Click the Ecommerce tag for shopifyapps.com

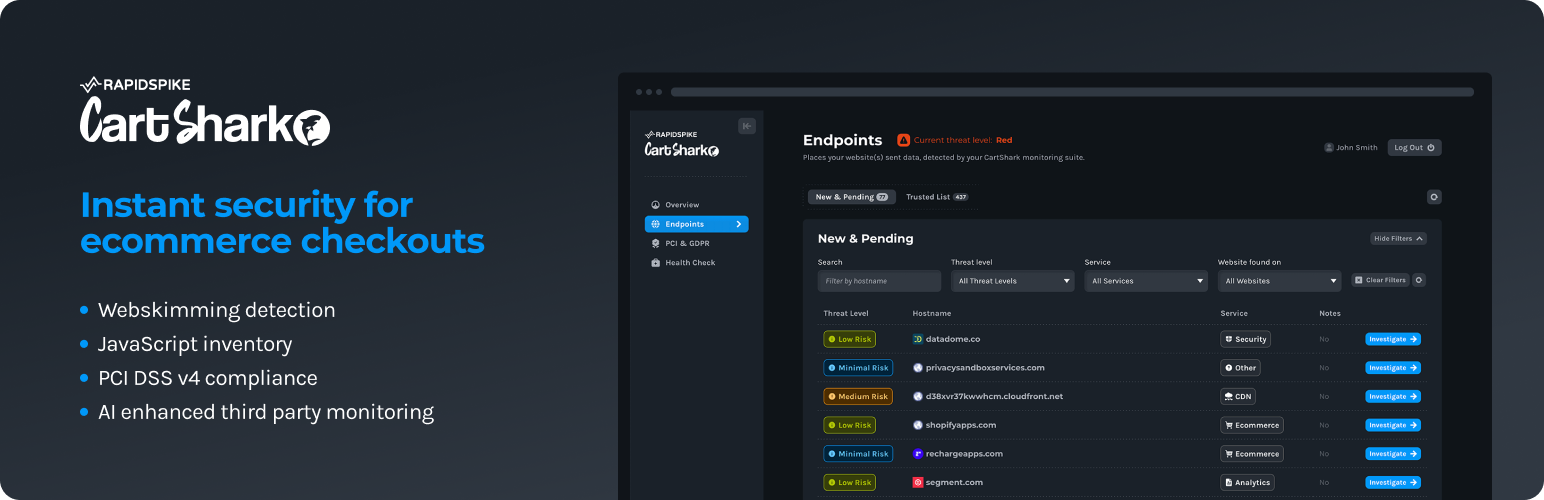pyautogui.click(x=1252, y=425)
